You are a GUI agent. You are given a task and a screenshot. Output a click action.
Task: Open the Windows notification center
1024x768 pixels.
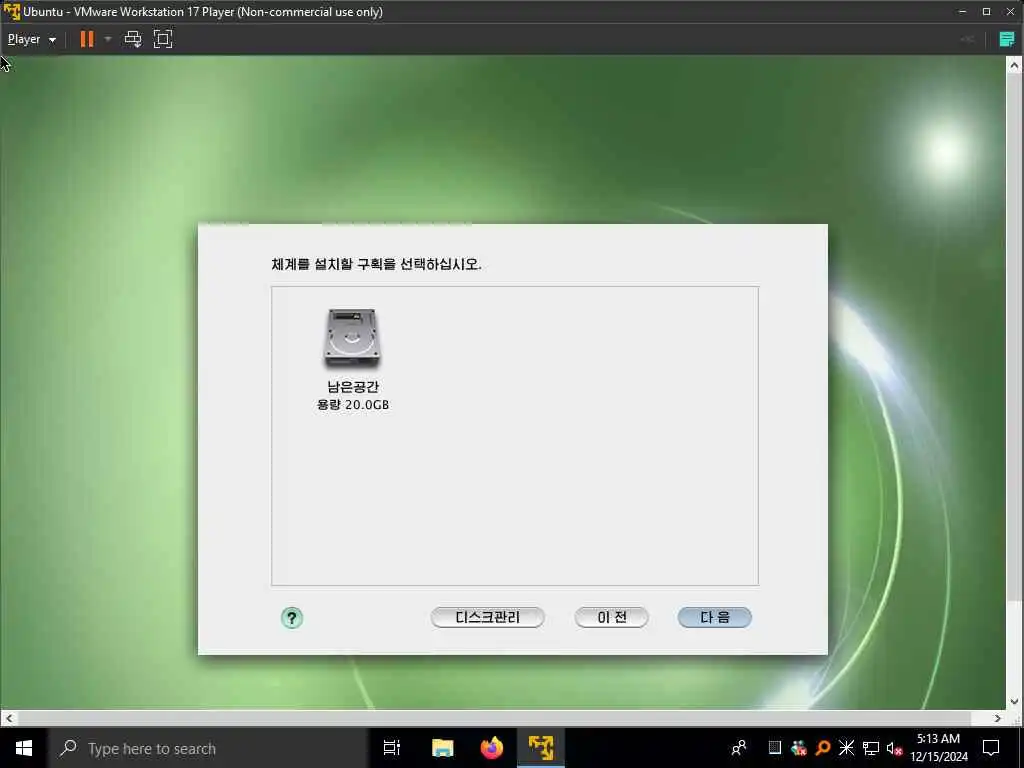coord(991,748)
